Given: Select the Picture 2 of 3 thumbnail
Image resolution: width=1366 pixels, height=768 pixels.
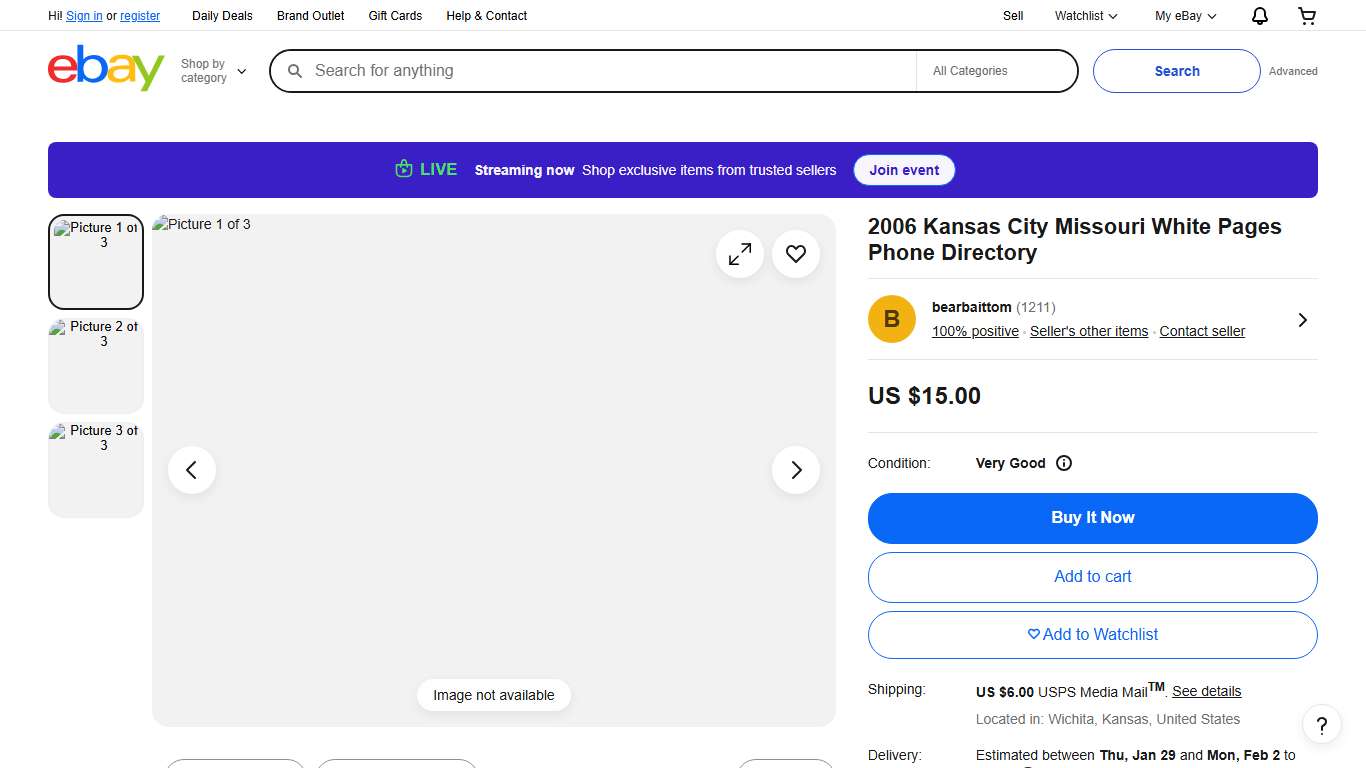Looking at the screenshot, I should click(x=96, y=364).
